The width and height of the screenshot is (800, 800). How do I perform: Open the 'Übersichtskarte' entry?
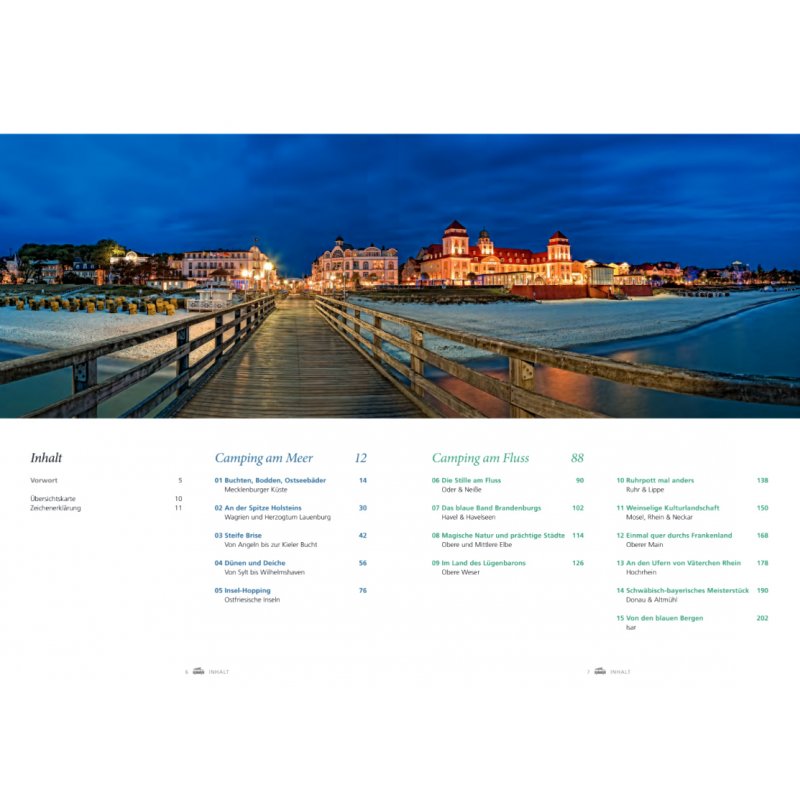53,498
